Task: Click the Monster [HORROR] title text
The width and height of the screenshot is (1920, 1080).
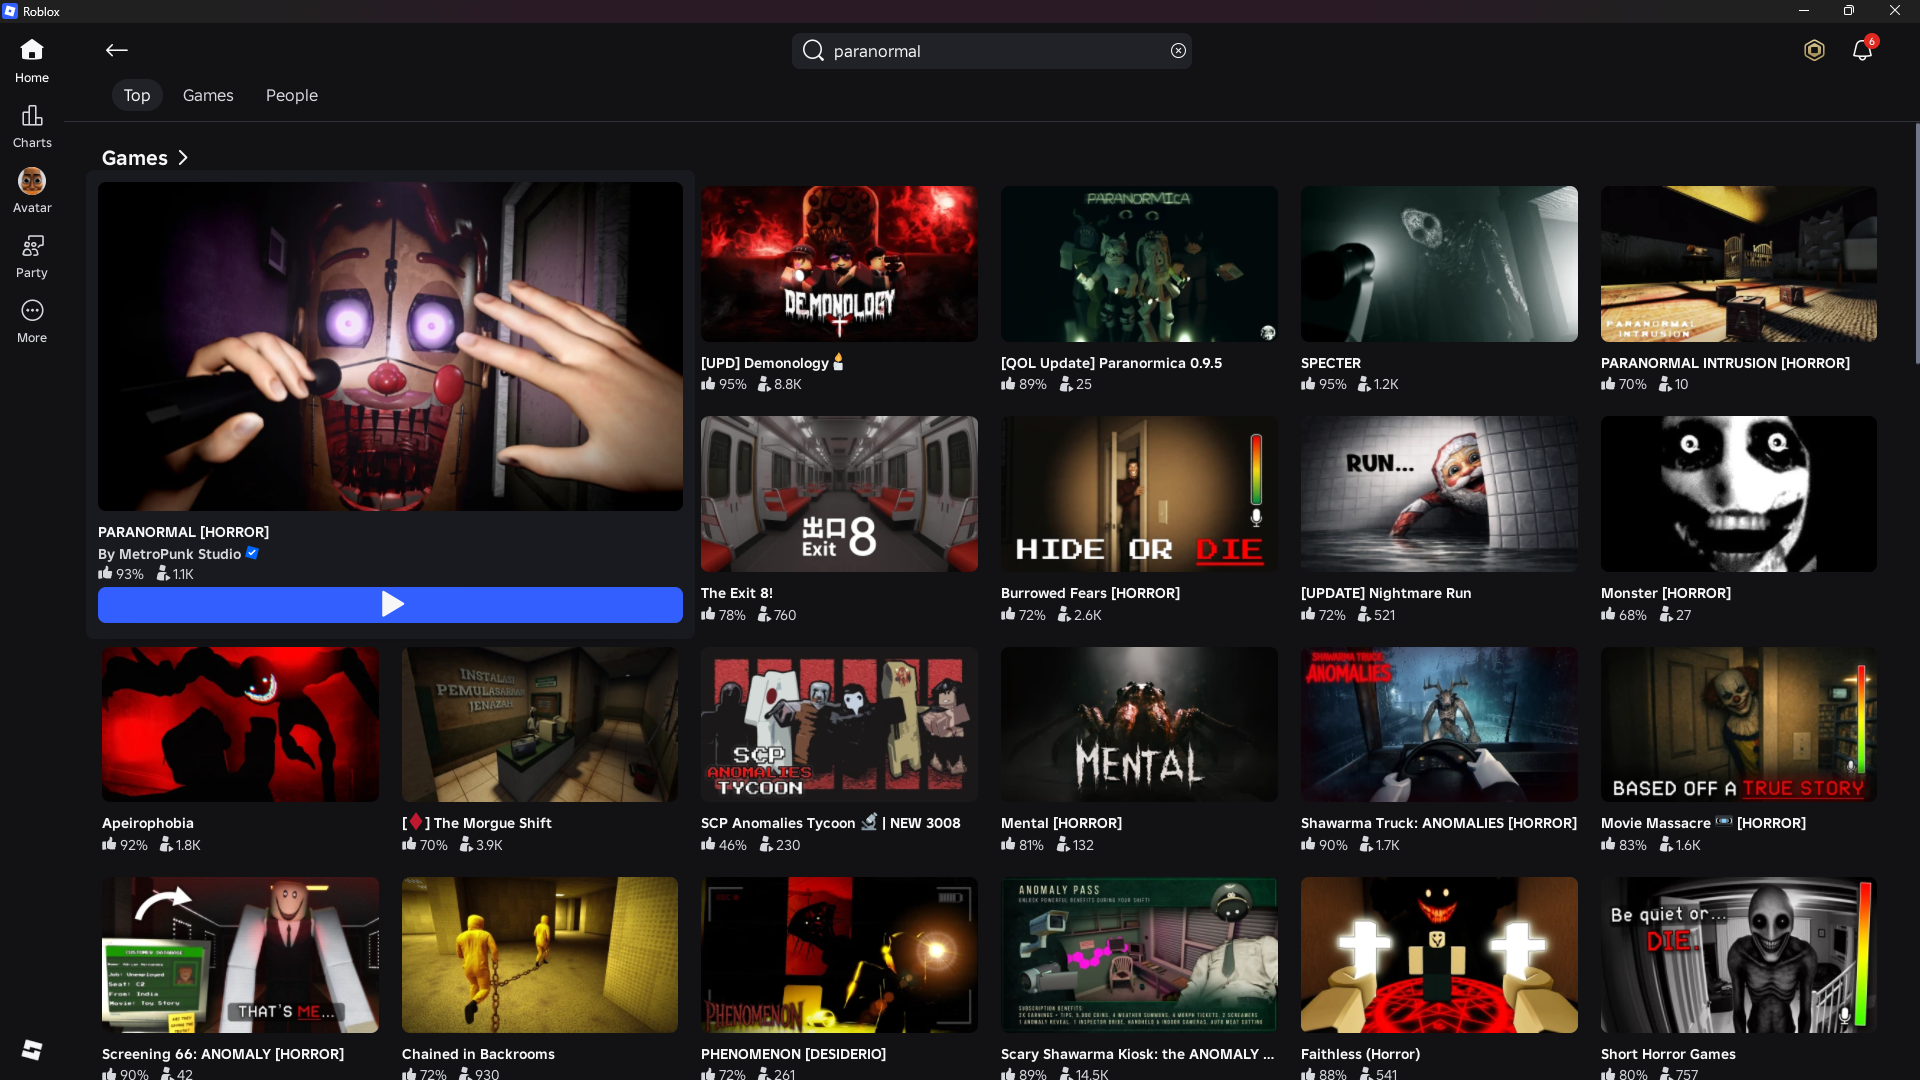Action: (1666, 593)
